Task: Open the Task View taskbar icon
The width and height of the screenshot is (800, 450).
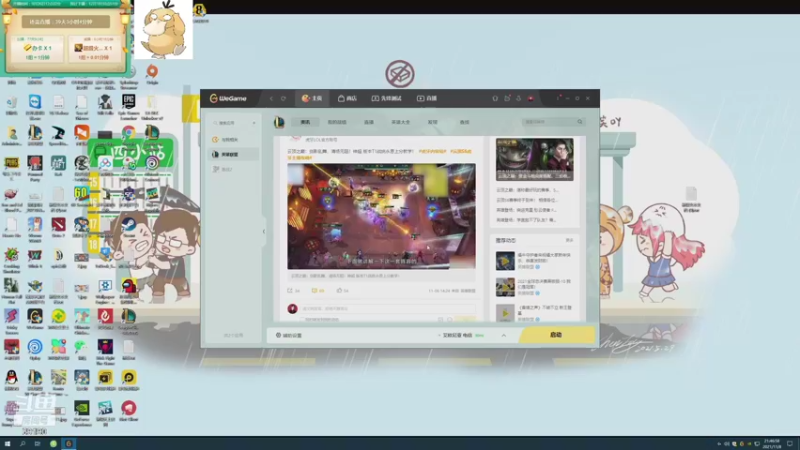Action: pyautogui.click(x=37, y=443)
